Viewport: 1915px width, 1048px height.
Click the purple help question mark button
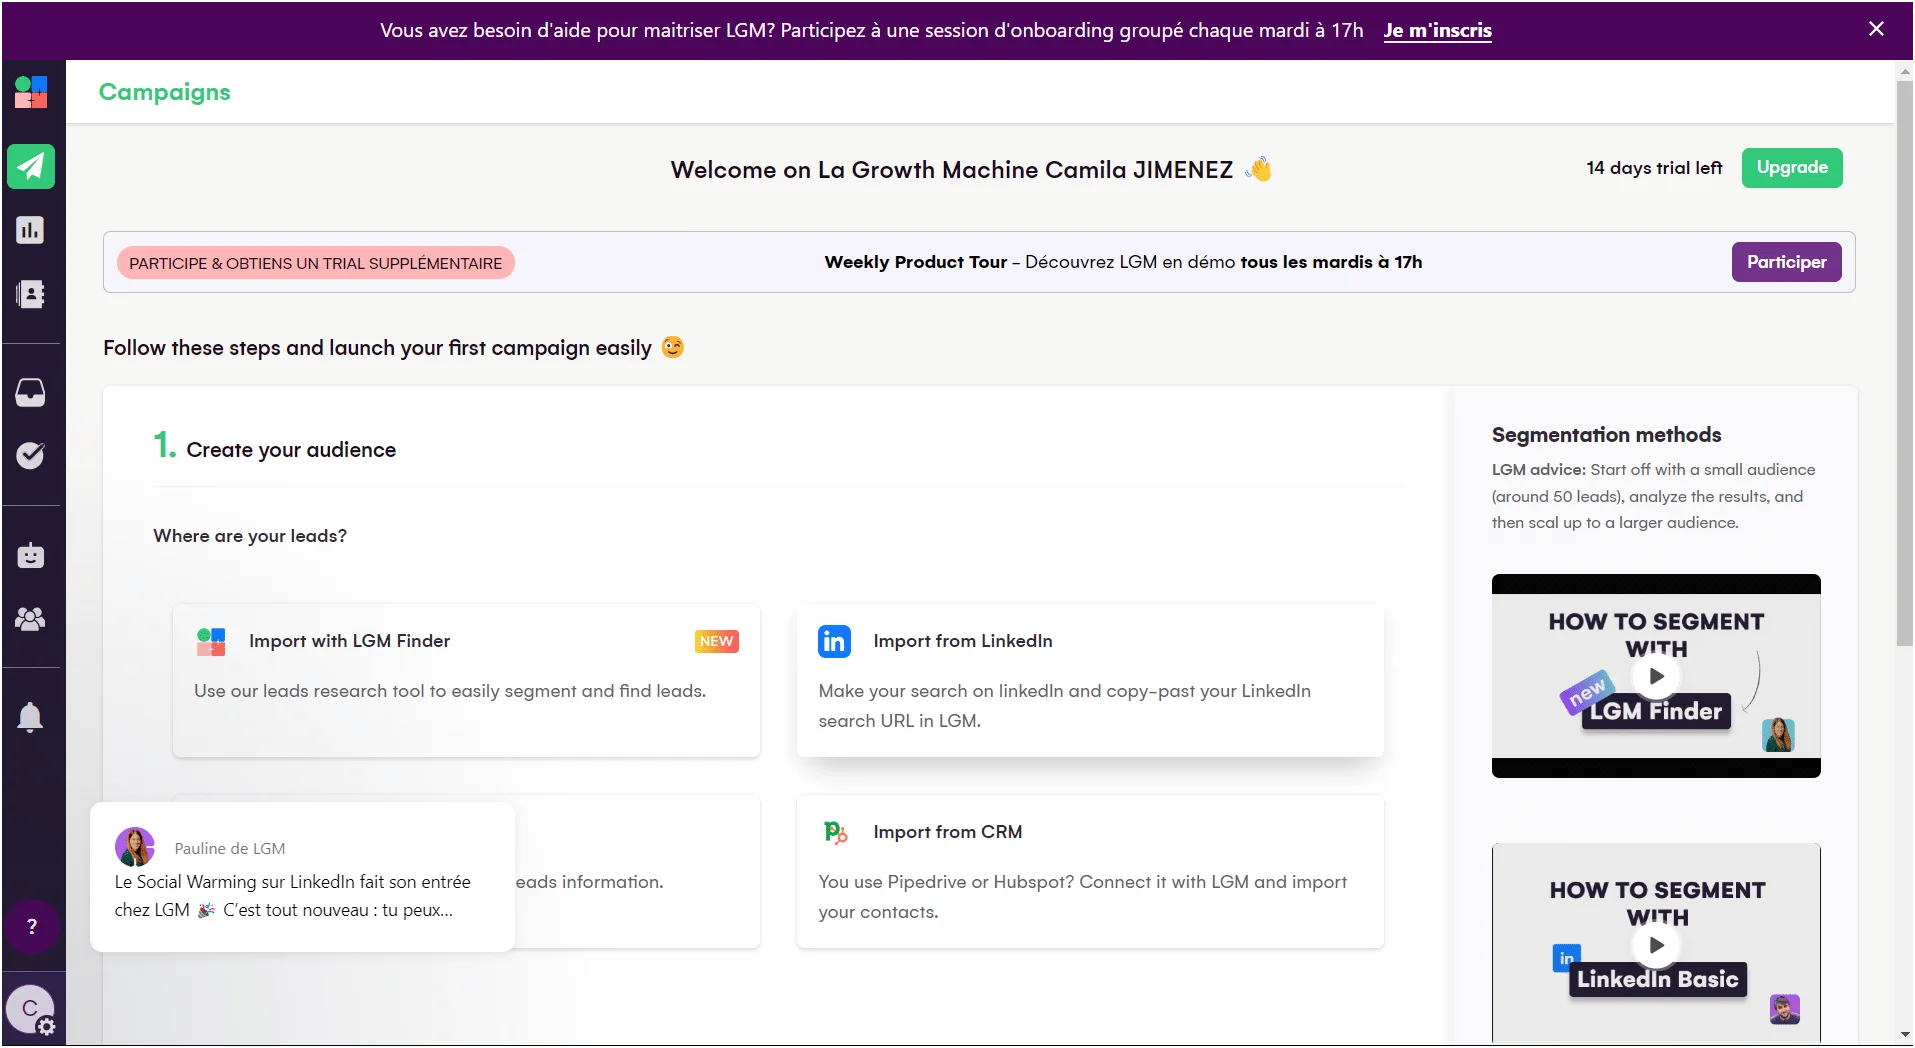[32, 926]
